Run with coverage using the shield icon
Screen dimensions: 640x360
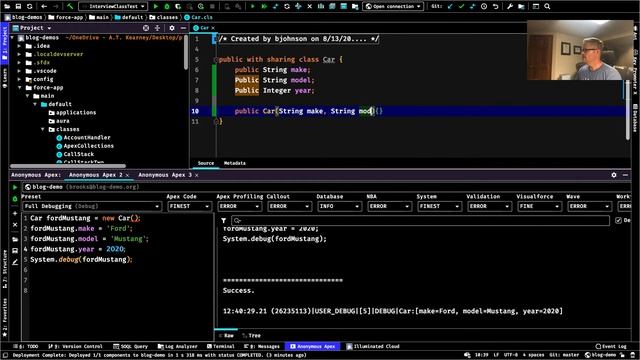coord(178,7)
